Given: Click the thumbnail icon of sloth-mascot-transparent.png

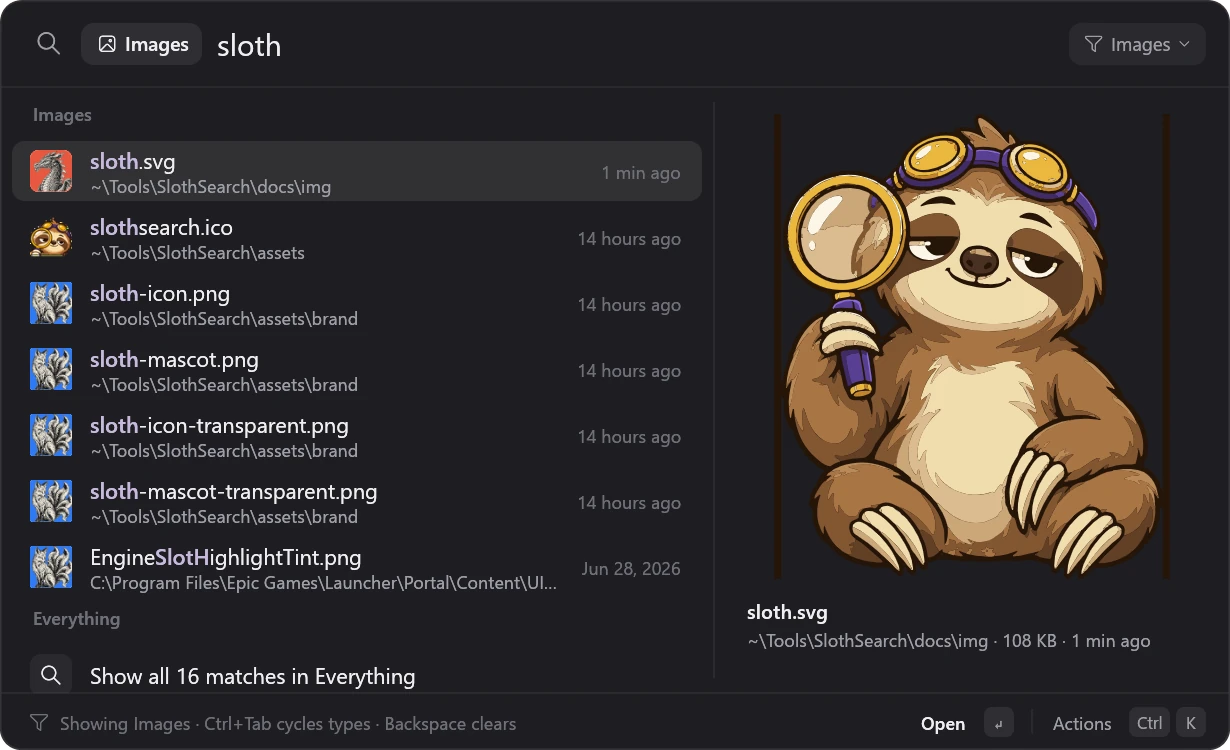Looking at the screenshot, I should (x=51, y=501).
